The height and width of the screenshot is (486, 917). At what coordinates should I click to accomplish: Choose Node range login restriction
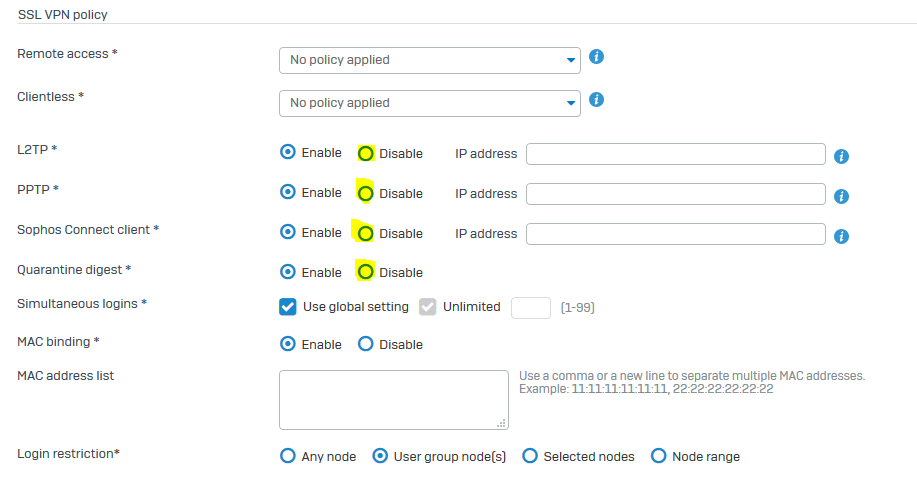click(x=659, y=456)
